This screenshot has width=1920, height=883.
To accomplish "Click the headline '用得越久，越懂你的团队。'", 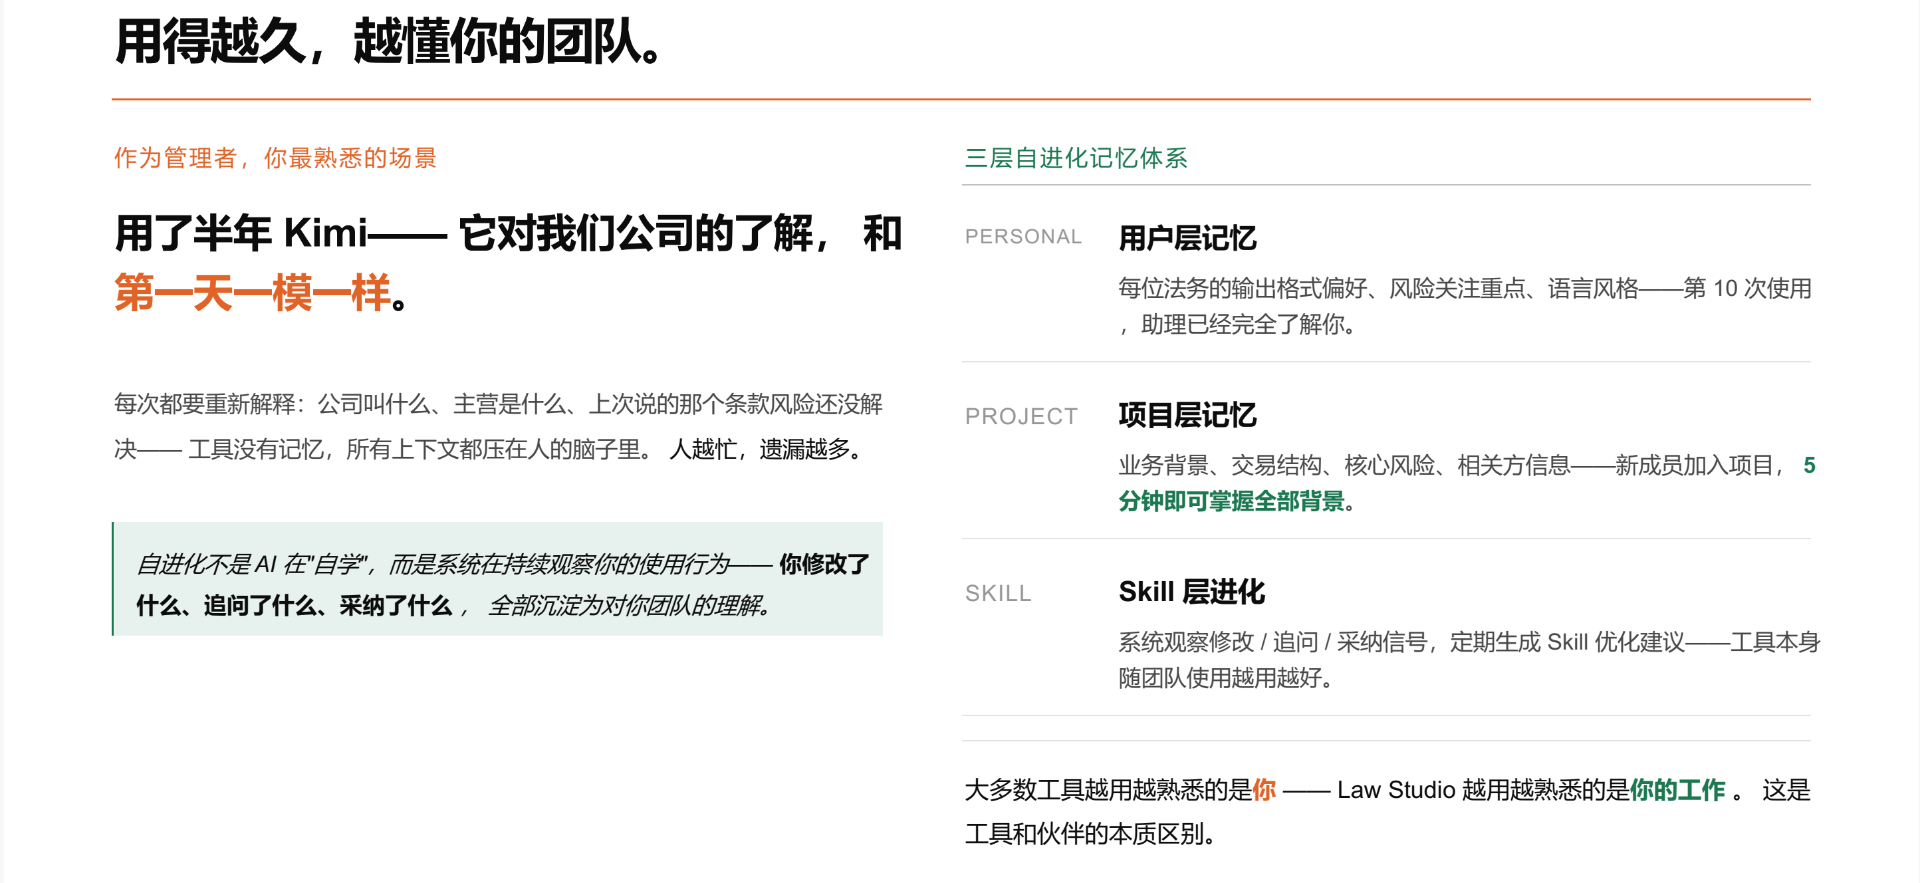I will [387, 42].
